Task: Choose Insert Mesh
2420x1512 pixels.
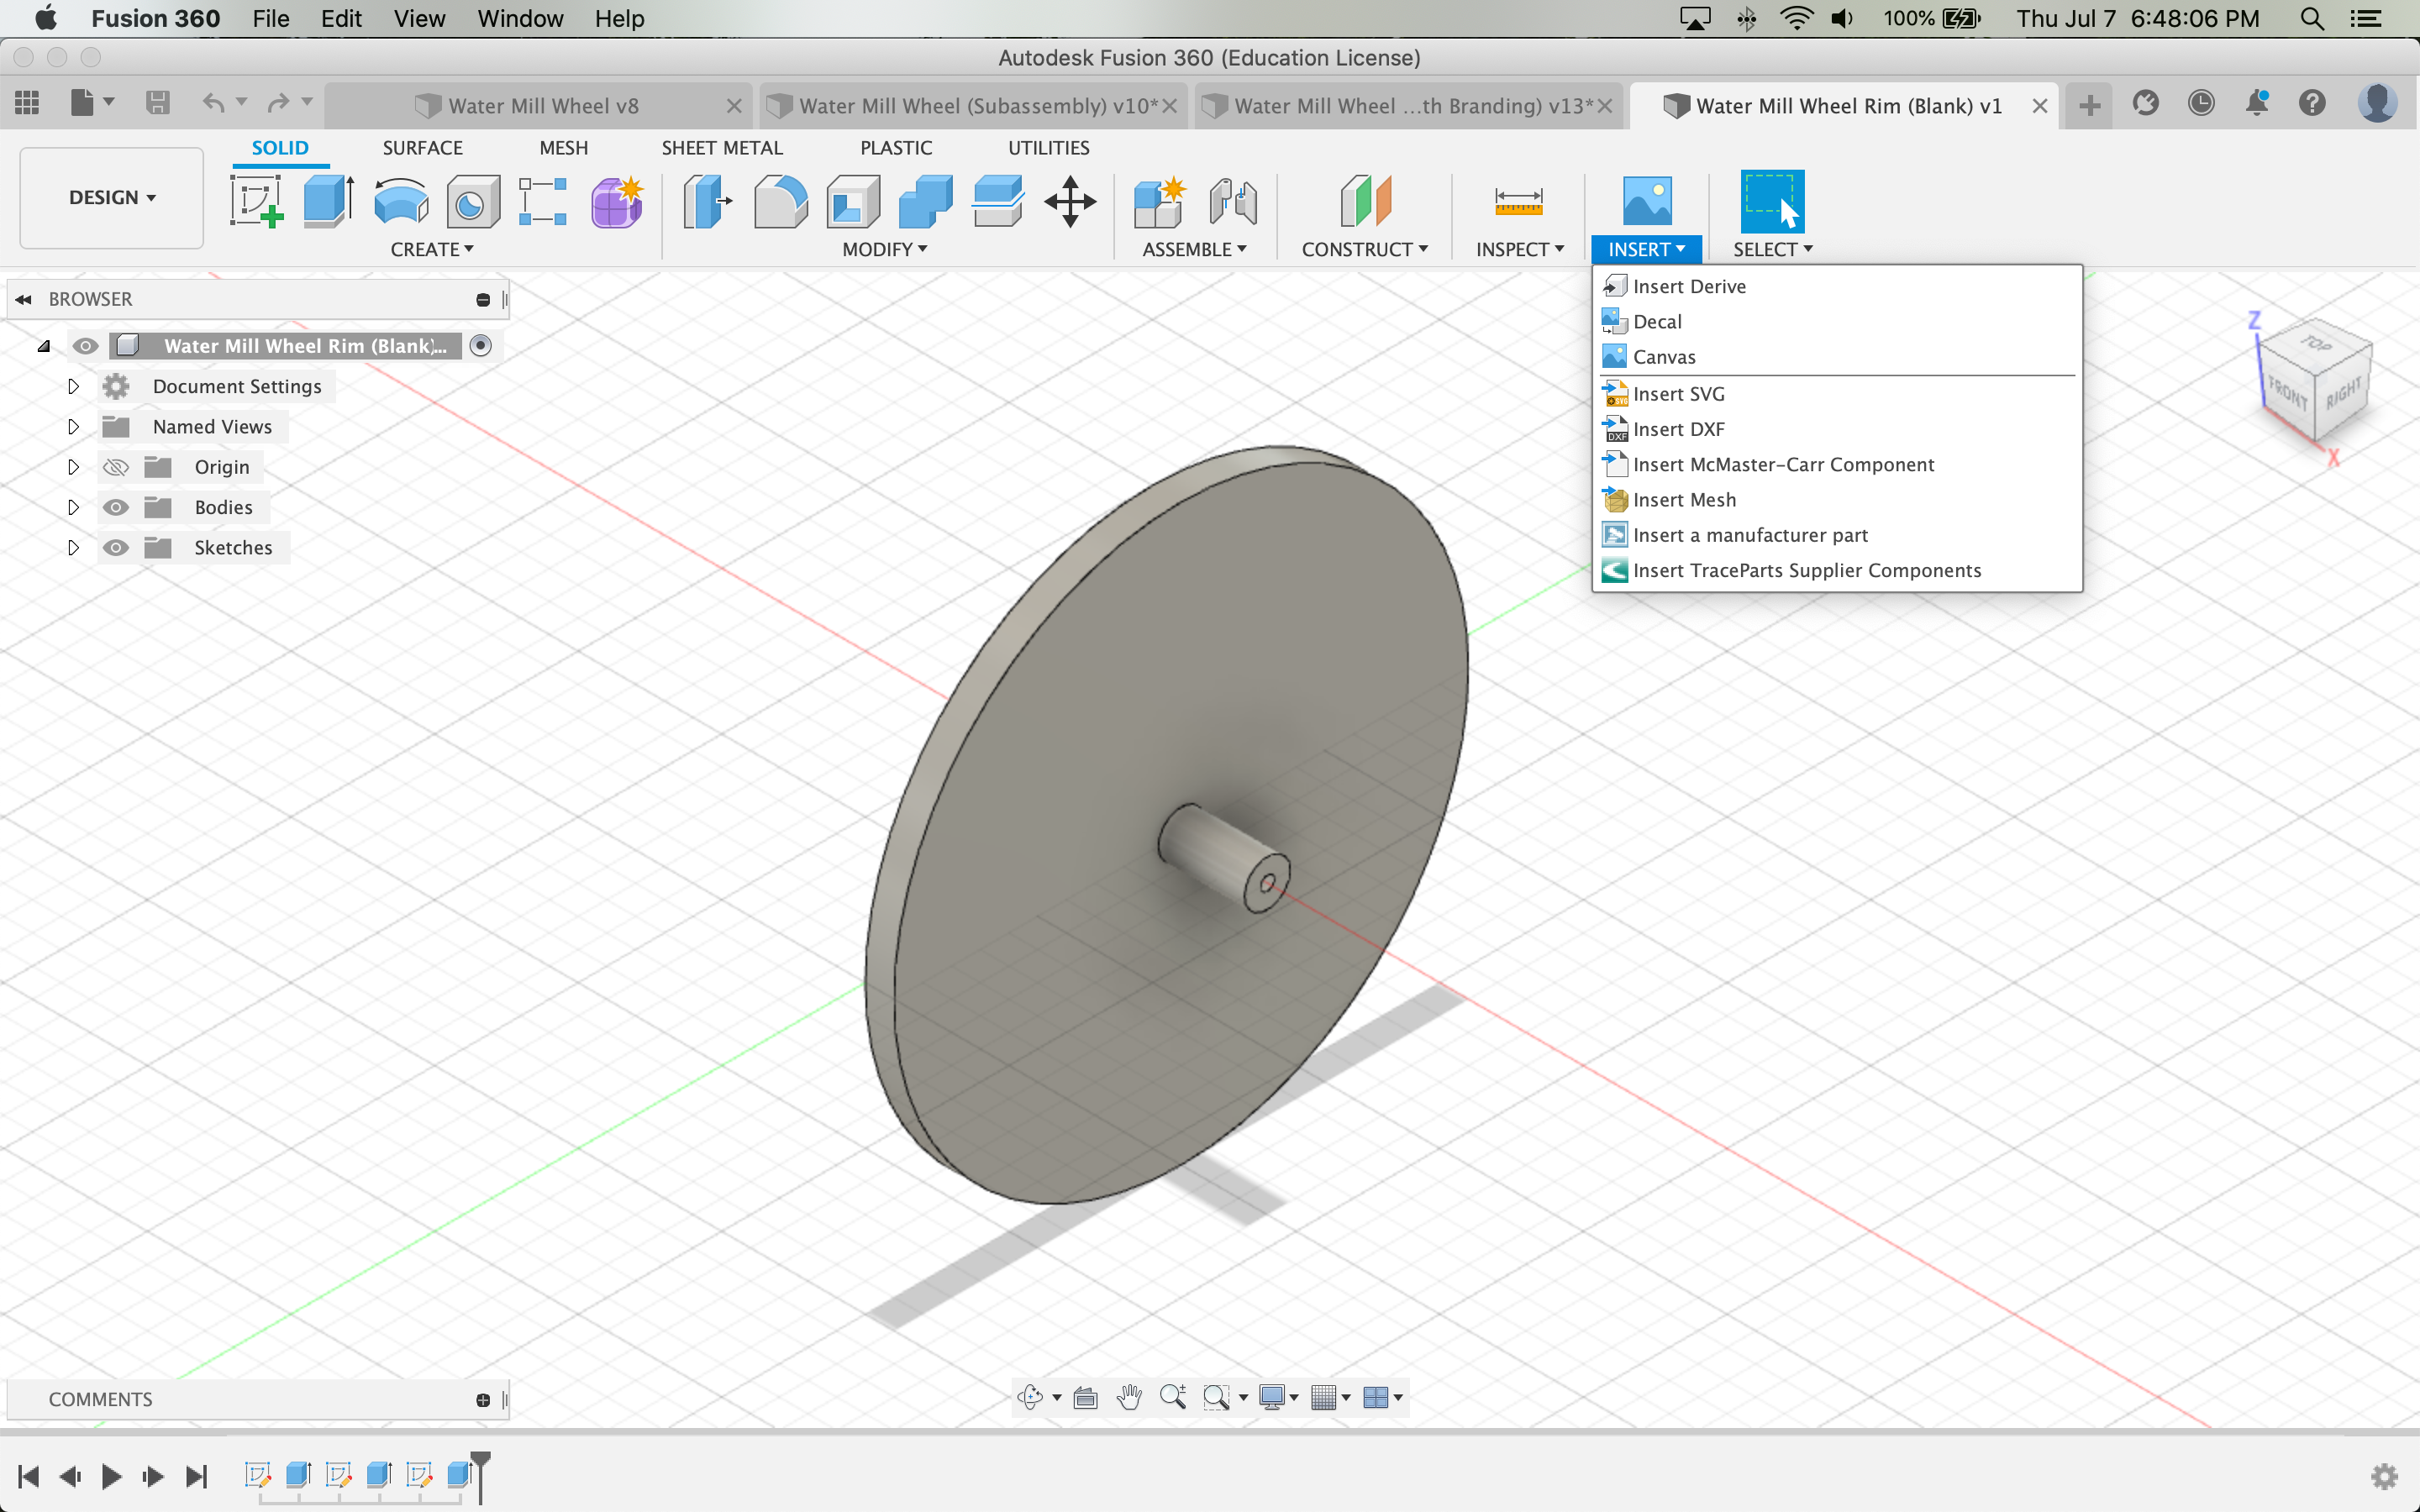Action: (x=1837, y=500)
